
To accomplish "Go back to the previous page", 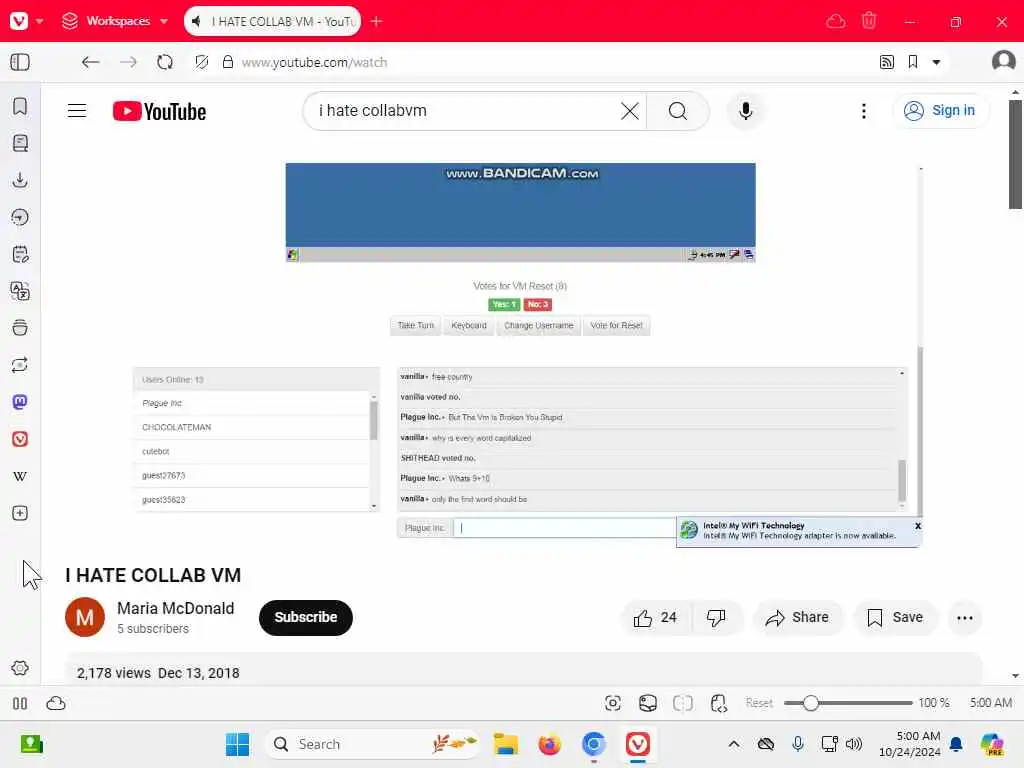I will pyautogui.click(x=91, y=62).
